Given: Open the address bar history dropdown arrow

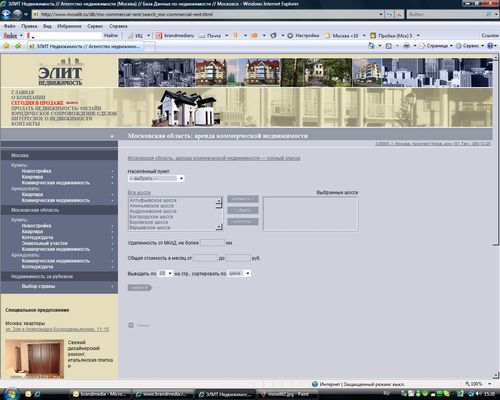Looking at the screenshot, I should (381, 14).
